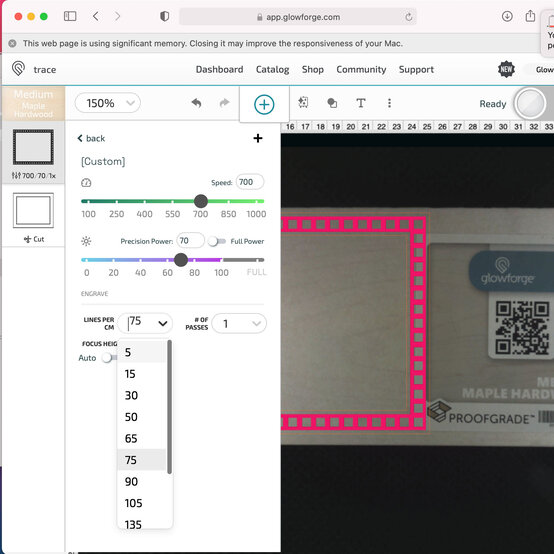The width and height of the screenshot is (554, 554).
Task: Click the Precision Power input field
Action: 190,241
